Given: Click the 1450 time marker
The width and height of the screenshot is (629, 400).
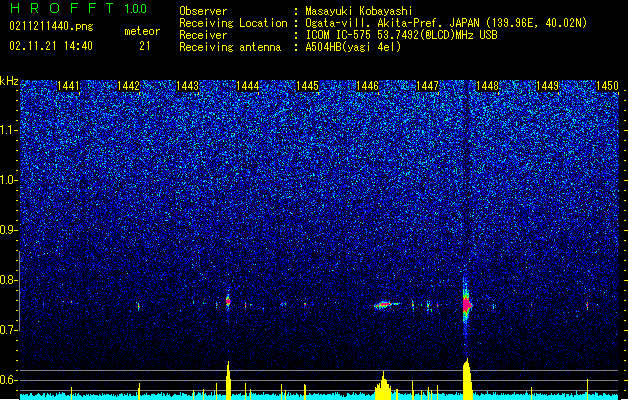Looking at the screenshot, I should click(x=607, y=86).
